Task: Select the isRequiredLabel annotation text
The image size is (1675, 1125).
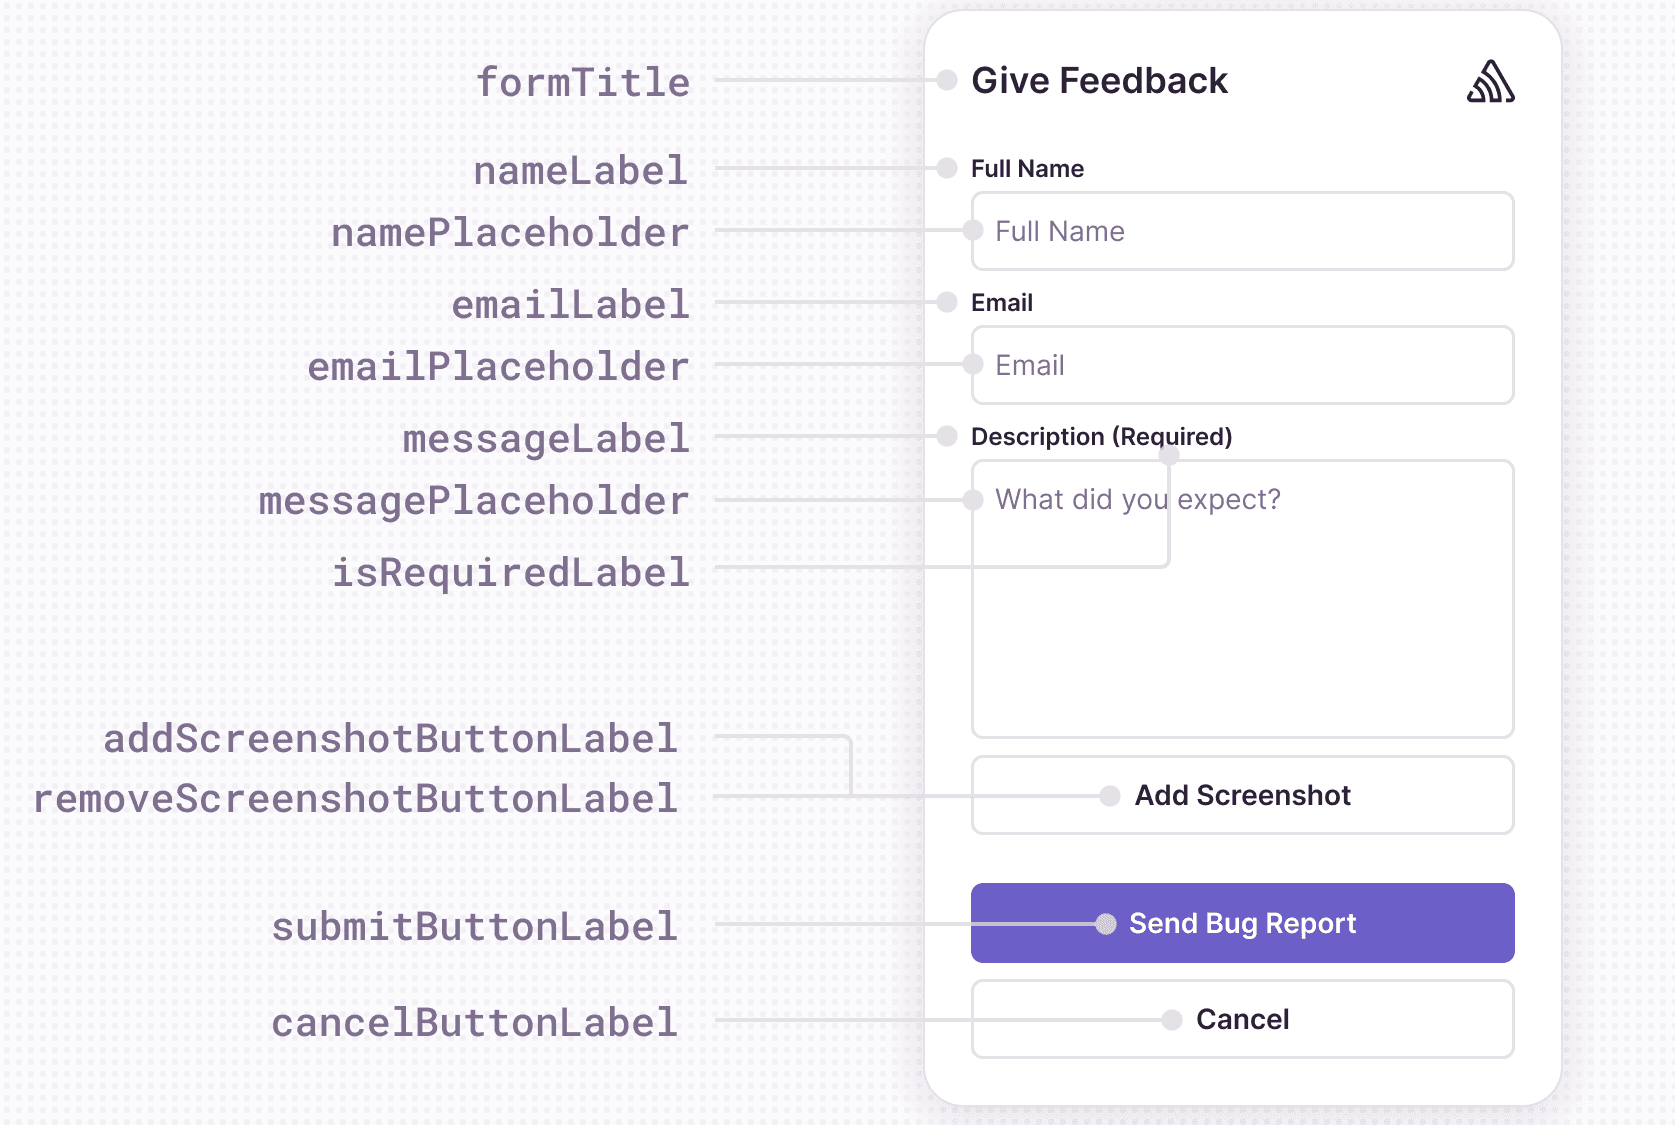Action: pyautogui.click(x=510, y=572)
